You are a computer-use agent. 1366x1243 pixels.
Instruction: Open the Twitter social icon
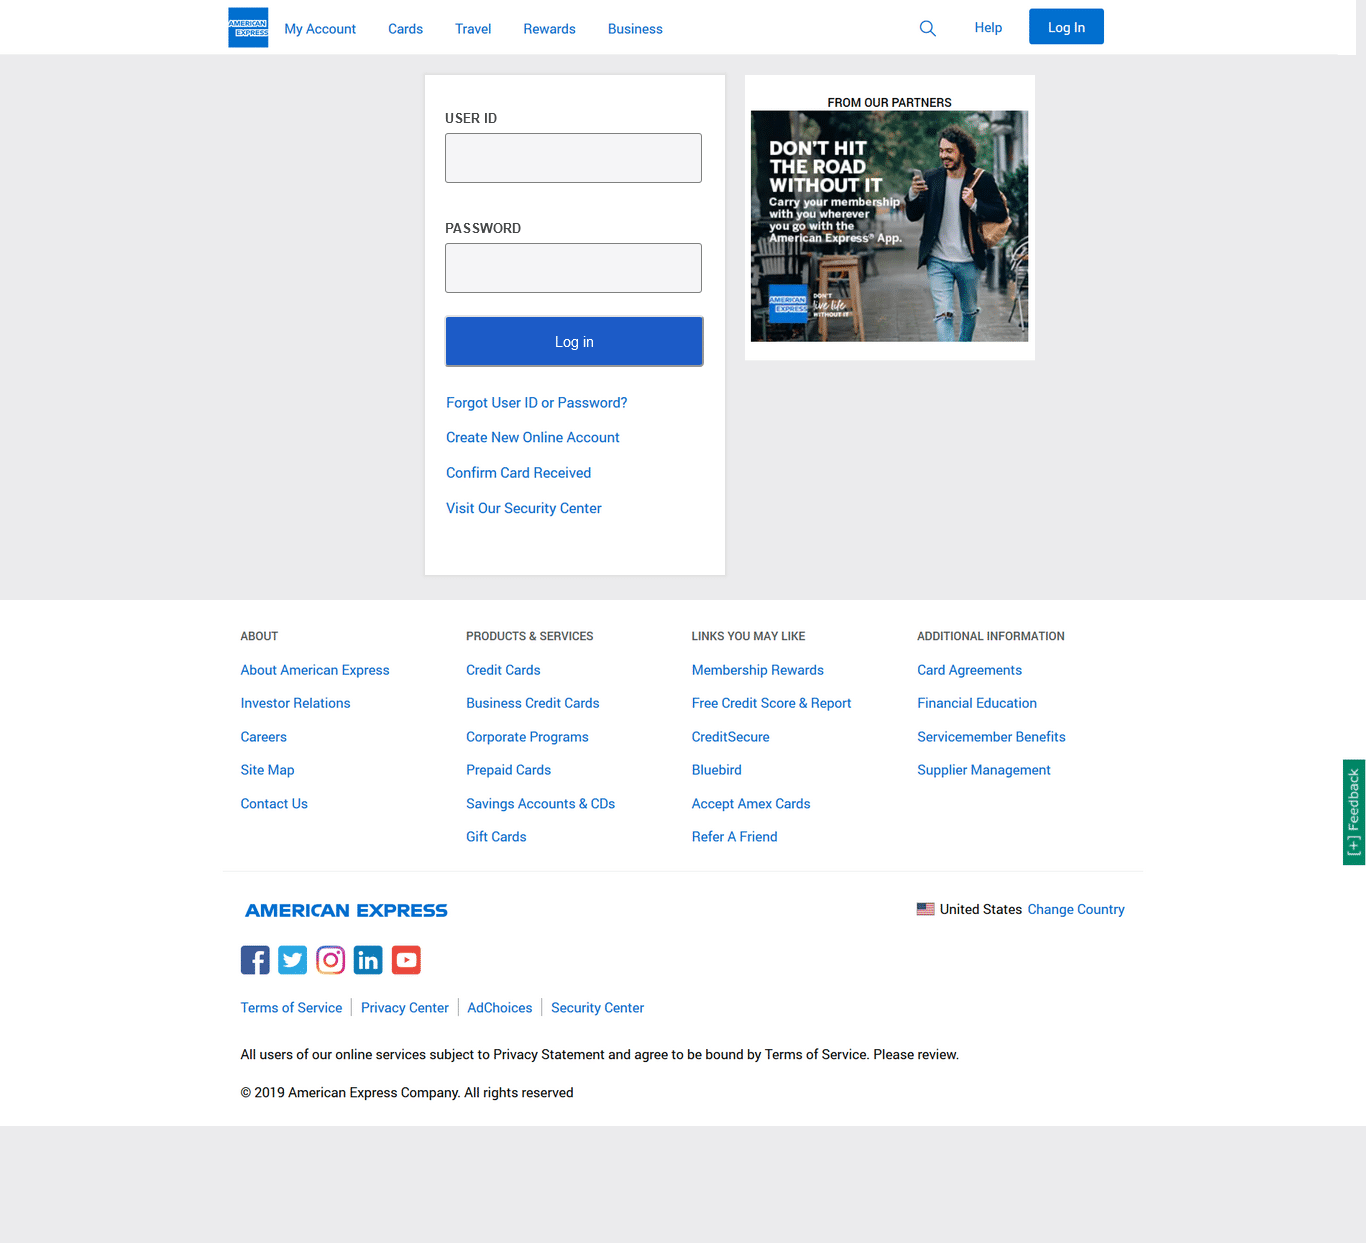coord(293,960)
